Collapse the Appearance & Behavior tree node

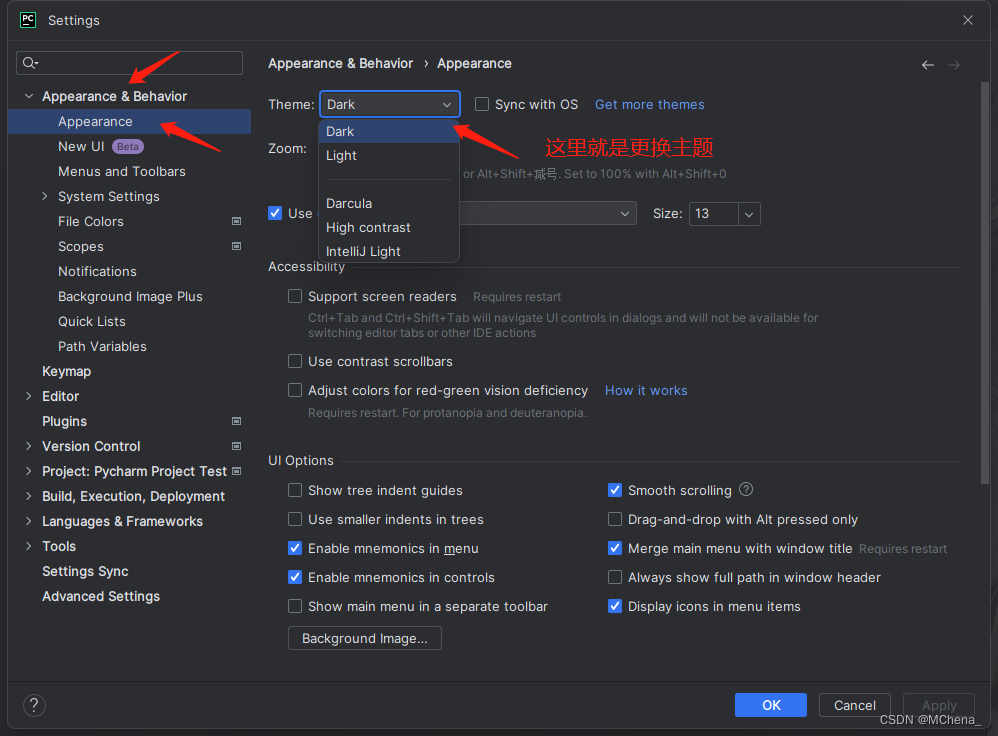pos(29,96)
